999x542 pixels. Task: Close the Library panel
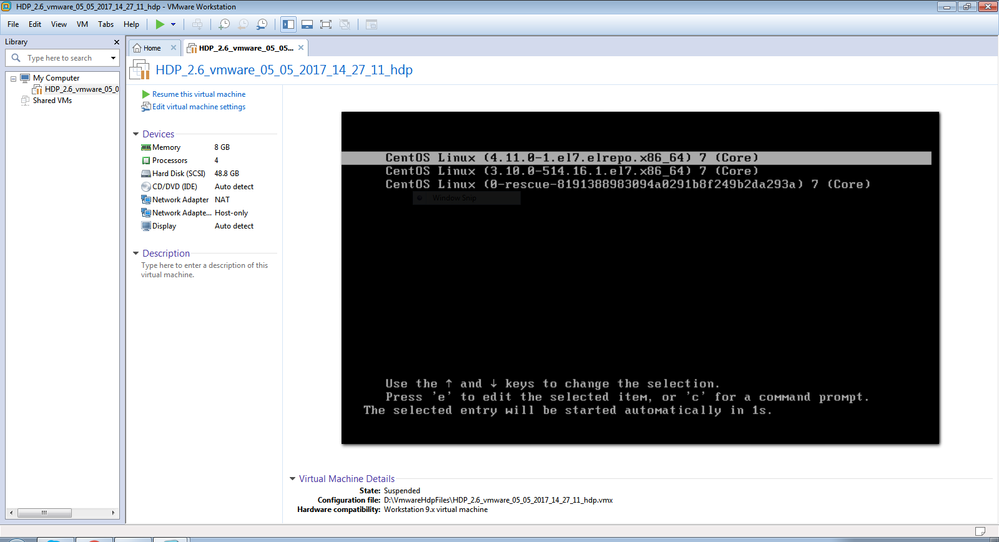click(x=116, y=42)
